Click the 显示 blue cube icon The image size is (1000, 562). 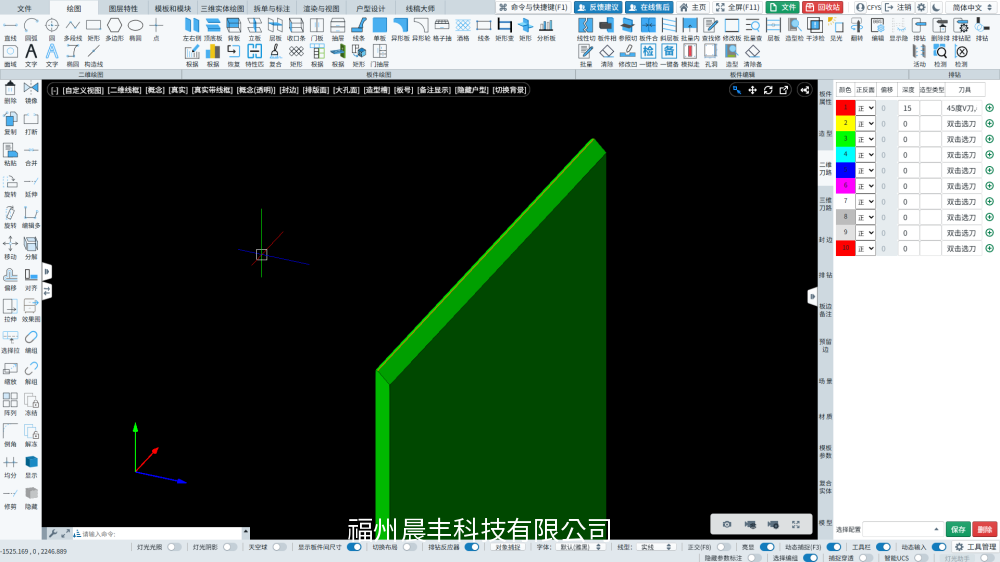click(31, 467)
